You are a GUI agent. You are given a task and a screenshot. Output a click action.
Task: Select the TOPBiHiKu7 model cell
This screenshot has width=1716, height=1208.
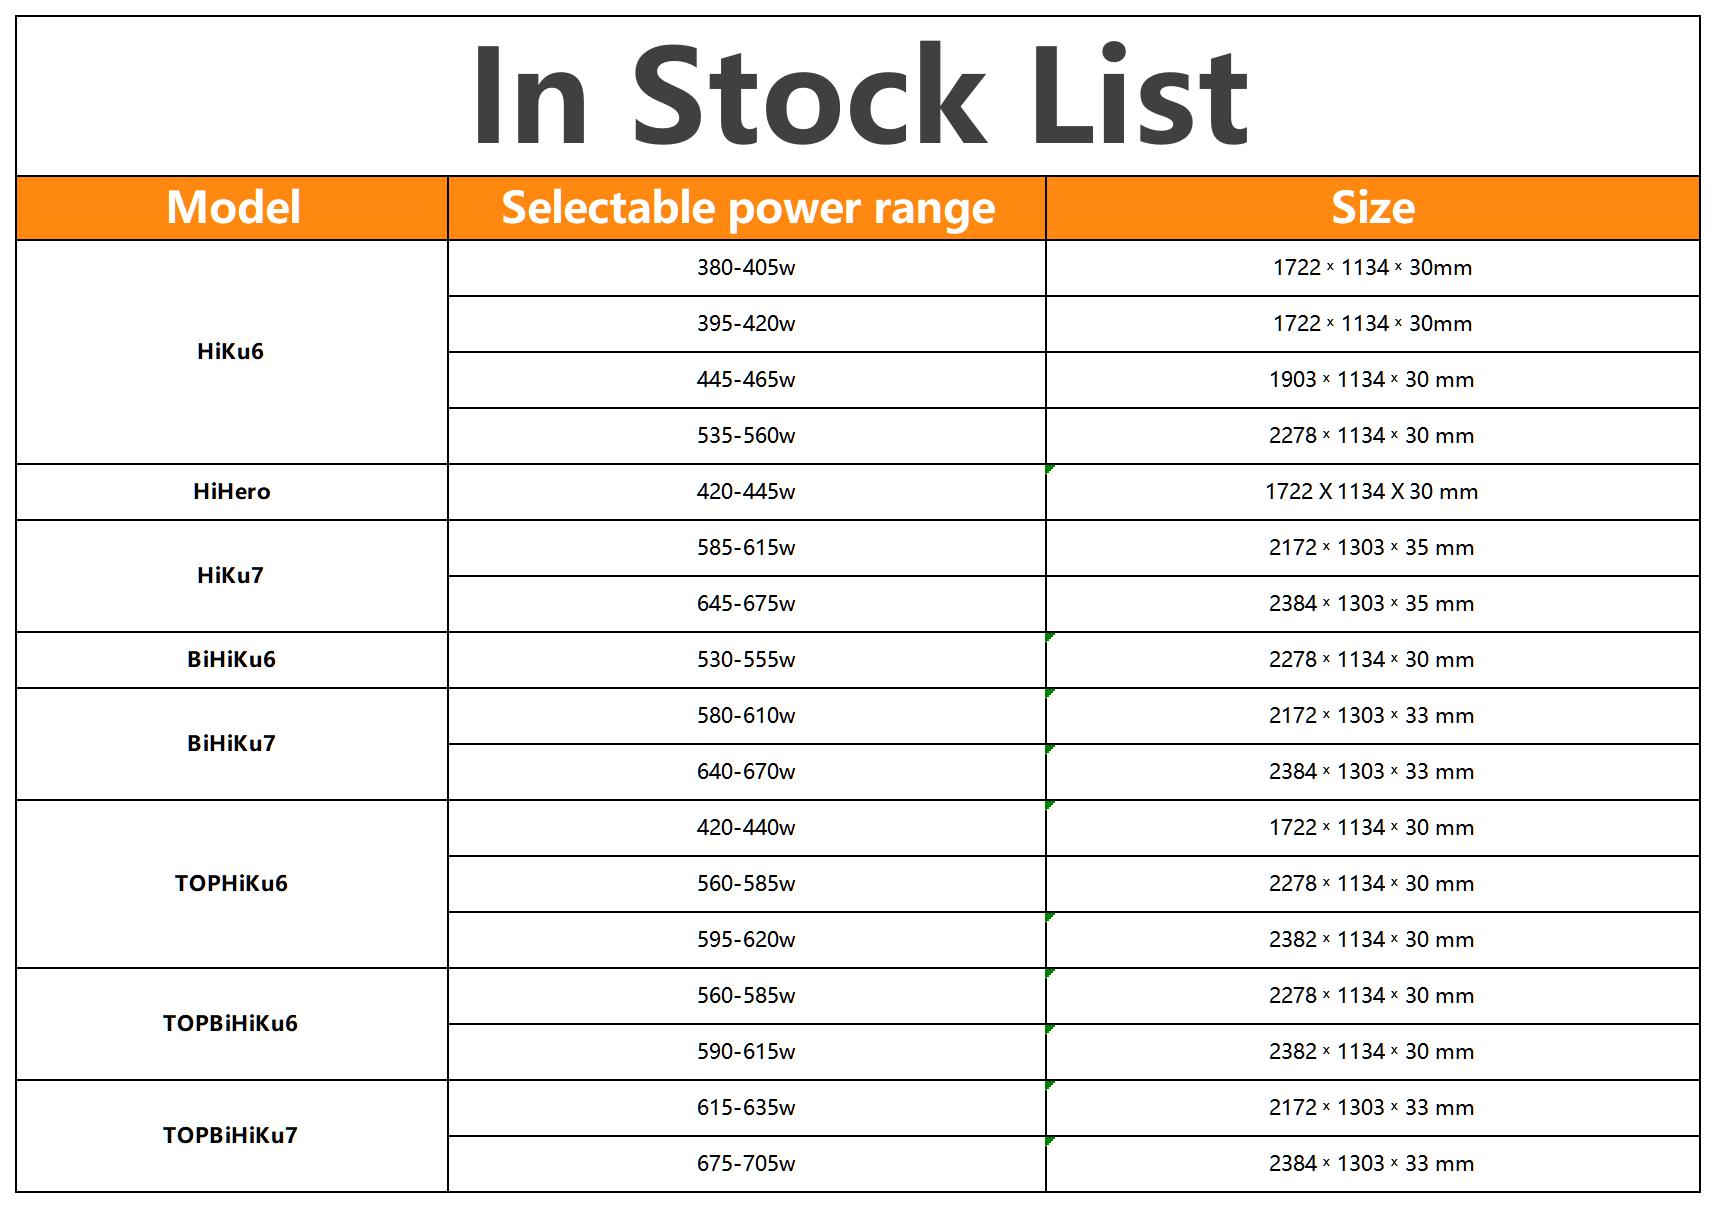click(x=231, y=1135)
